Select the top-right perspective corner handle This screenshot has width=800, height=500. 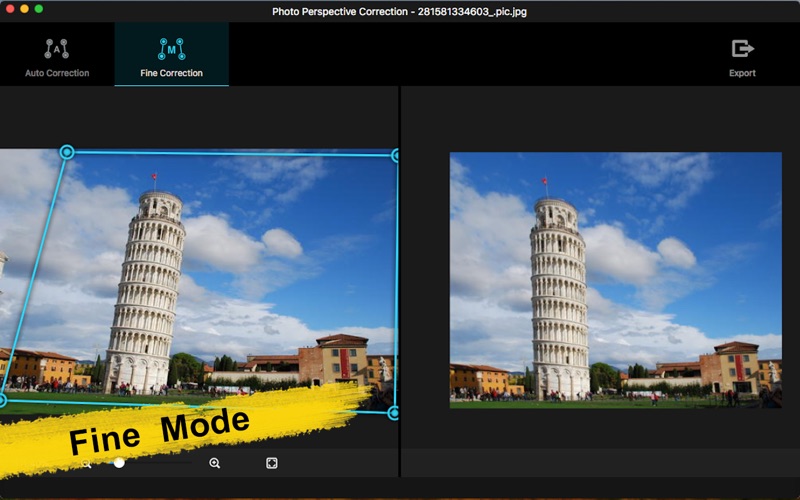[x=396, y=155]
